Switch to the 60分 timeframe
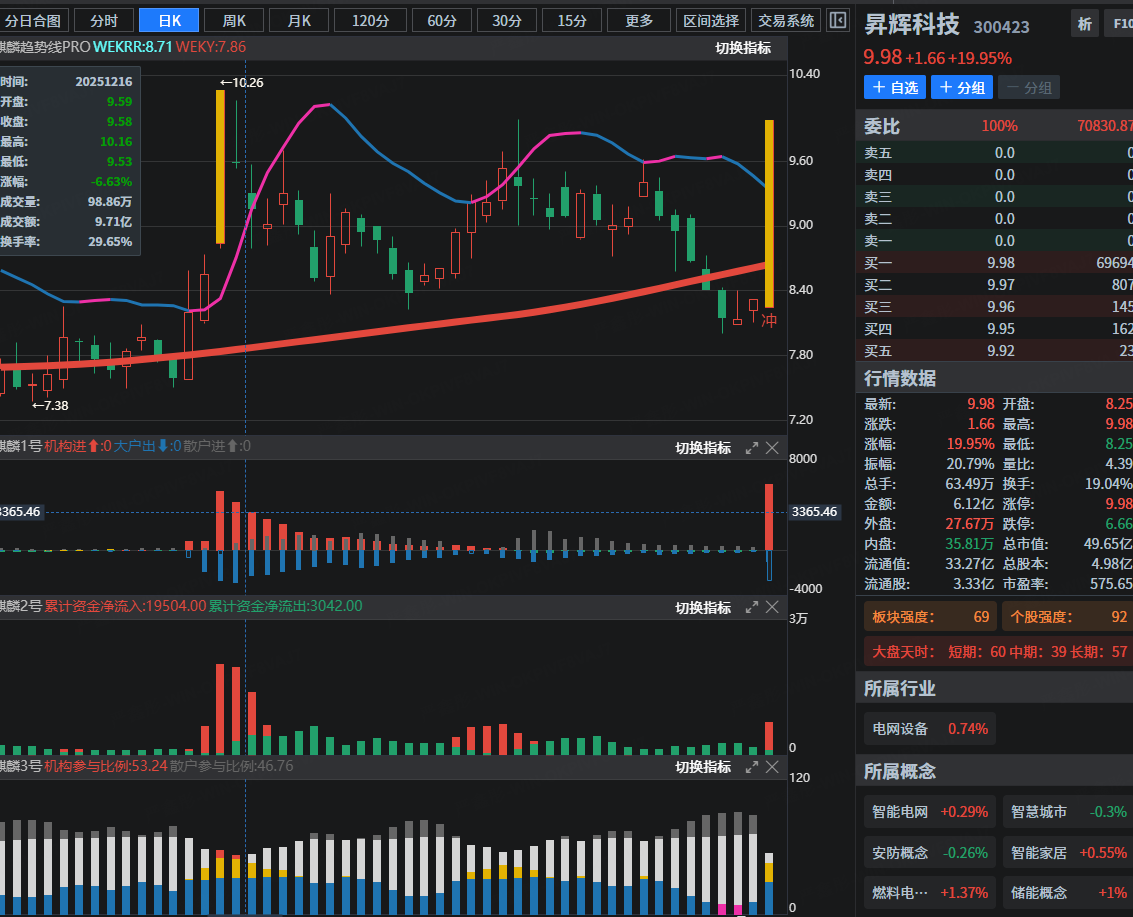Image resolution: width=1133 pixels, height=917 pixels. (442, 20)
